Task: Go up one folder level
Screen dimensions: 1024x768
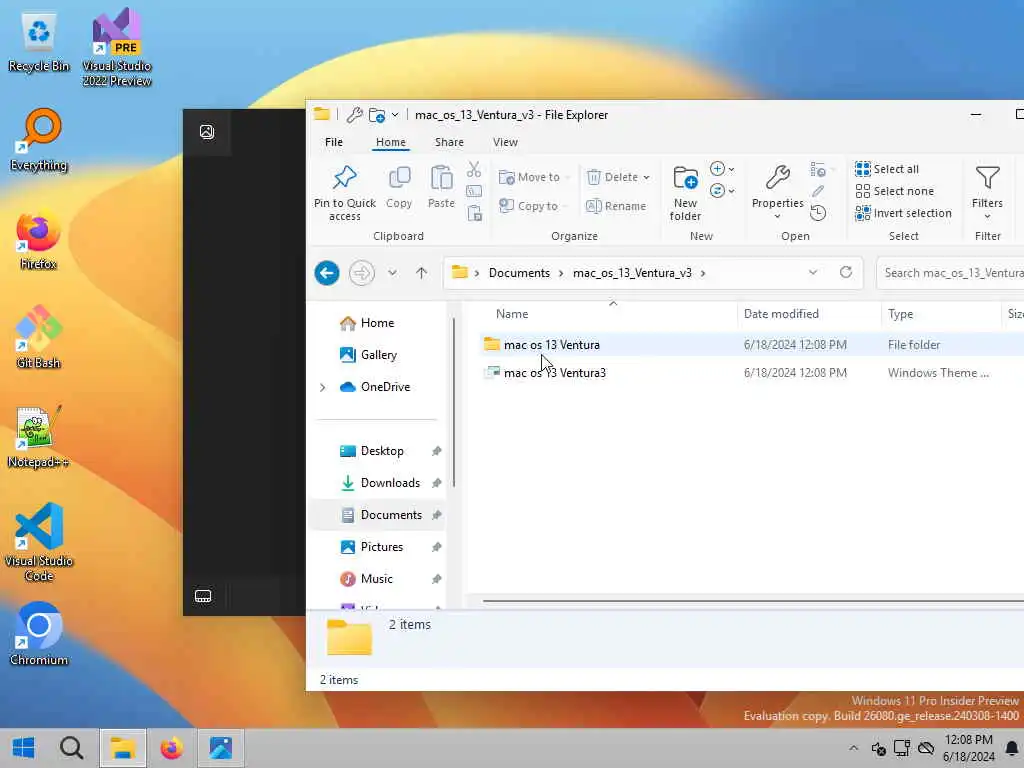Action: point(422,273)
